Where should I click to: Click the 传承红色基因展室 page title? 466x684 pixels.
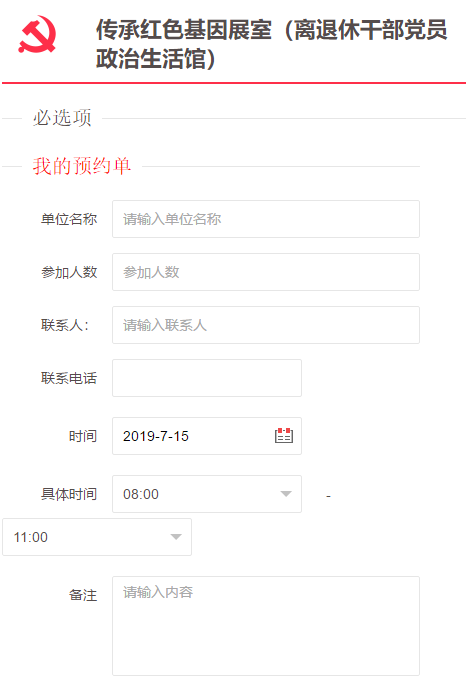point(271,44)
